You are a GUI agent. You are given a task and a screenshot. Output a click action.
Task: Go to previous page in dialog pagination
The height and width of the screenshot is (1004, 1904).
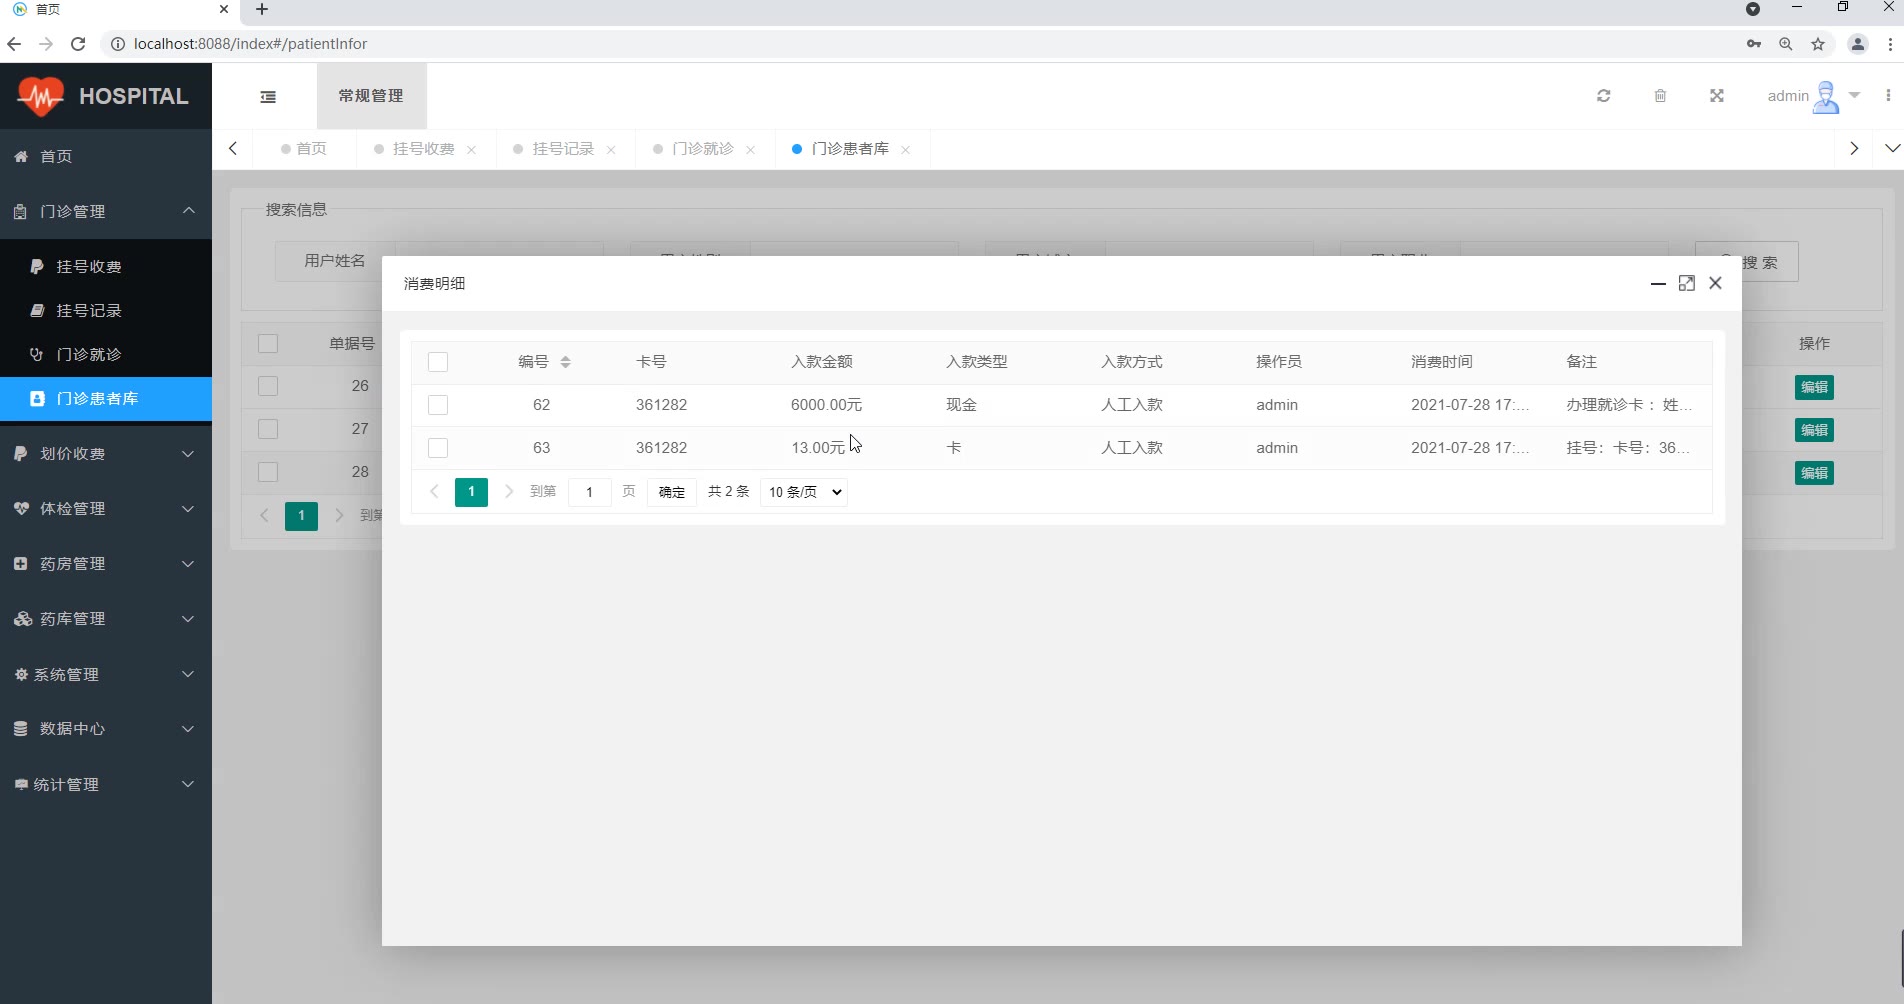coord(435,492)
